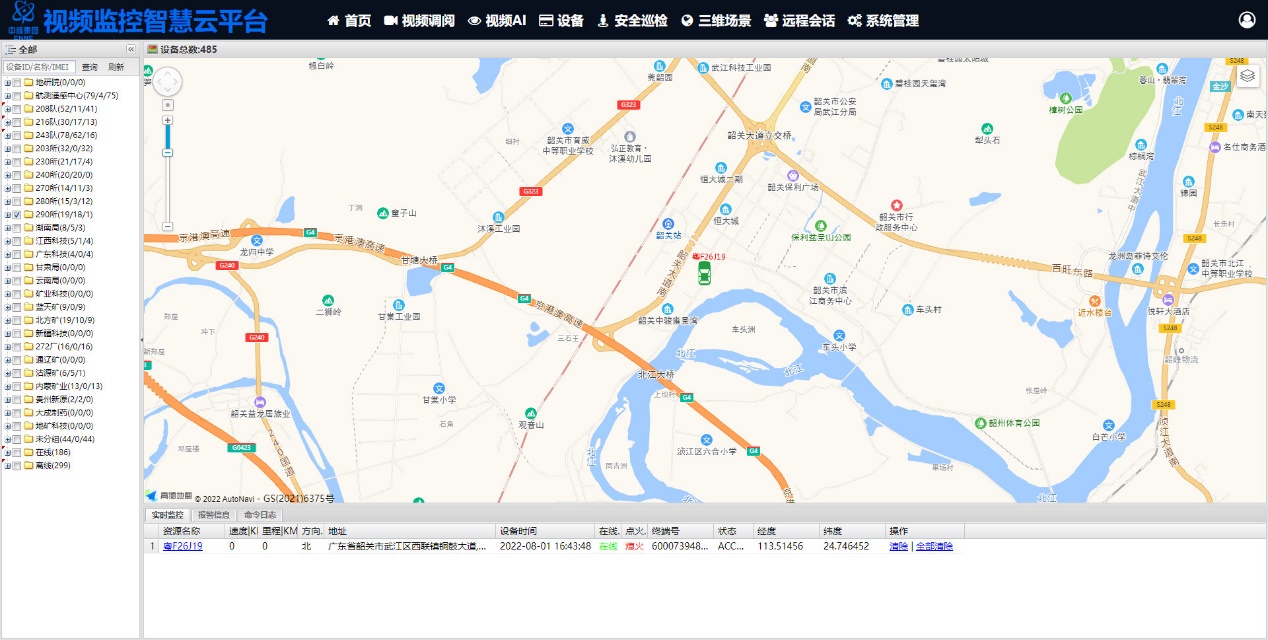Click the map zoom slider handle
This screenshot has width=1268, height=640.
[167, 152]
